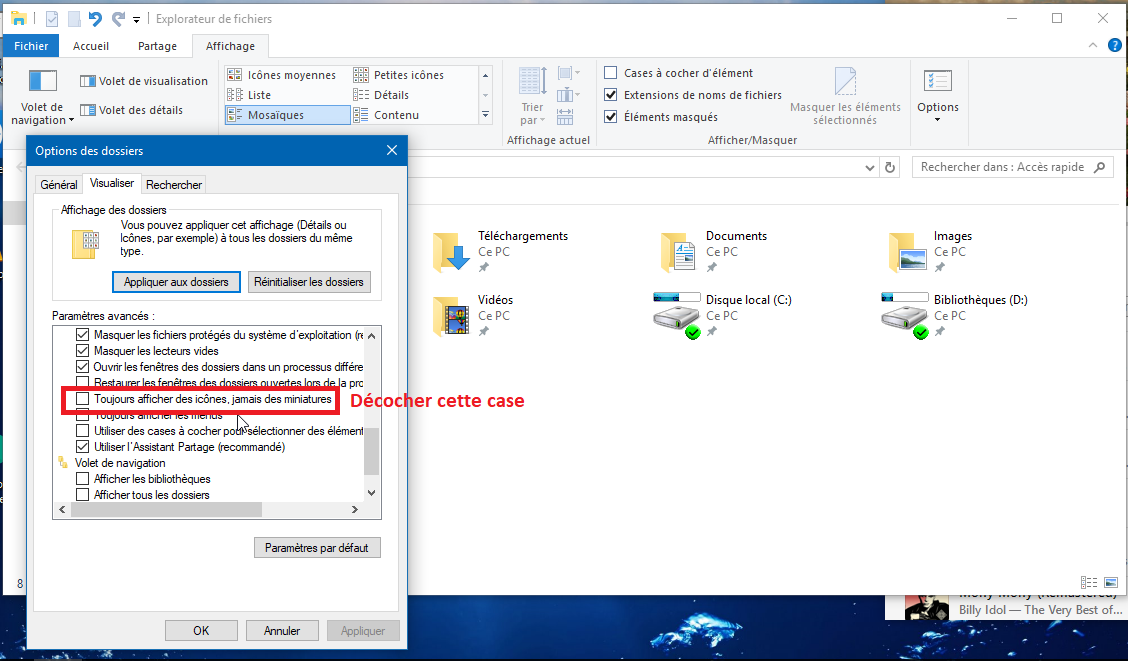
Task: Check Afficher les bibliothèques
Action: pos(83,479)
